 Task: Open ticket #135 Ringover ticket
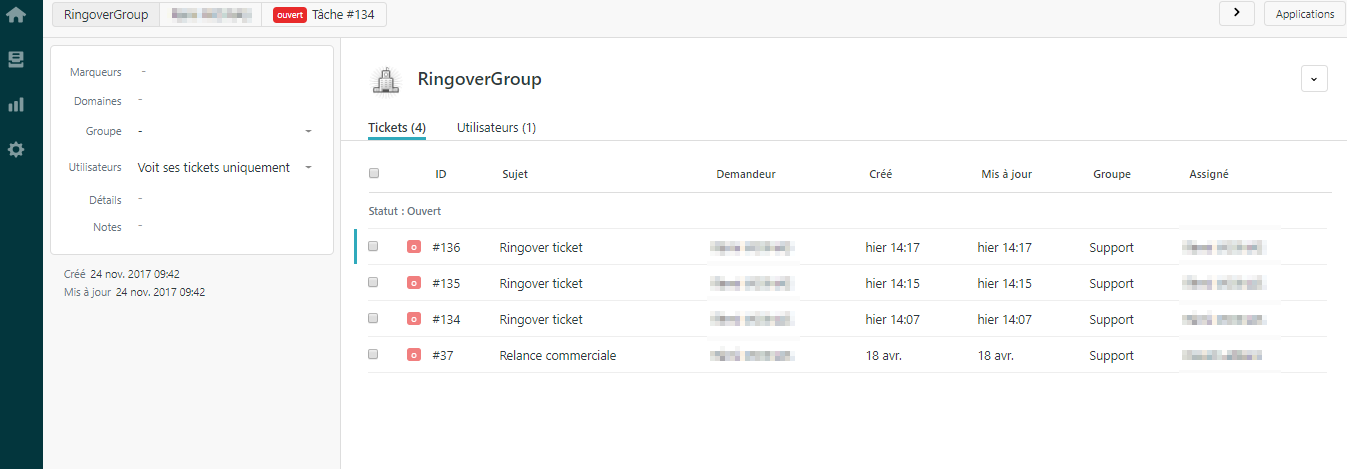pos(541,283)
